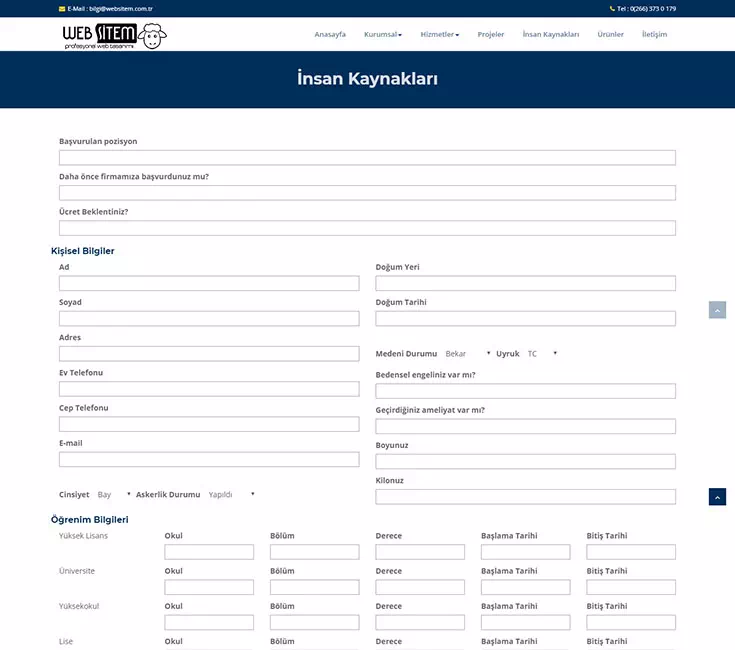Click the Yüksek Lisans Başlama Tarihi field
The height and width of the screenshot is (650, 735).
click(x=525, y=552)
